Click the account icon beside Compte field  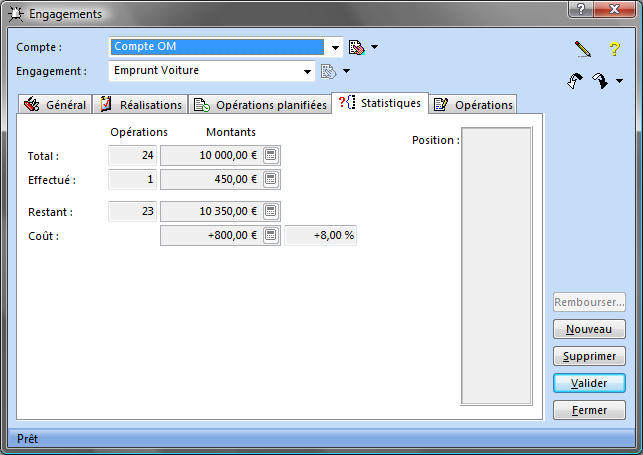[356, 47]
